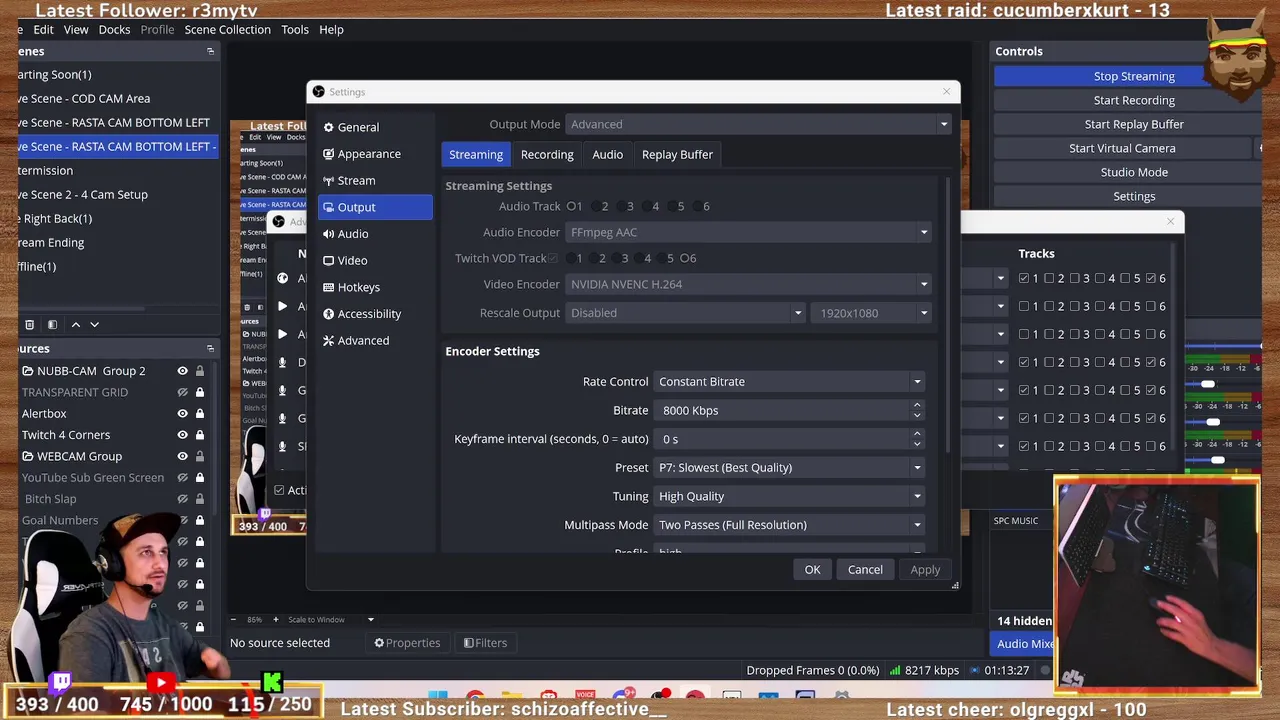The width and height of the screenshot is (1280, 720).
Task: Open Stream settings category
Action: 375,181
